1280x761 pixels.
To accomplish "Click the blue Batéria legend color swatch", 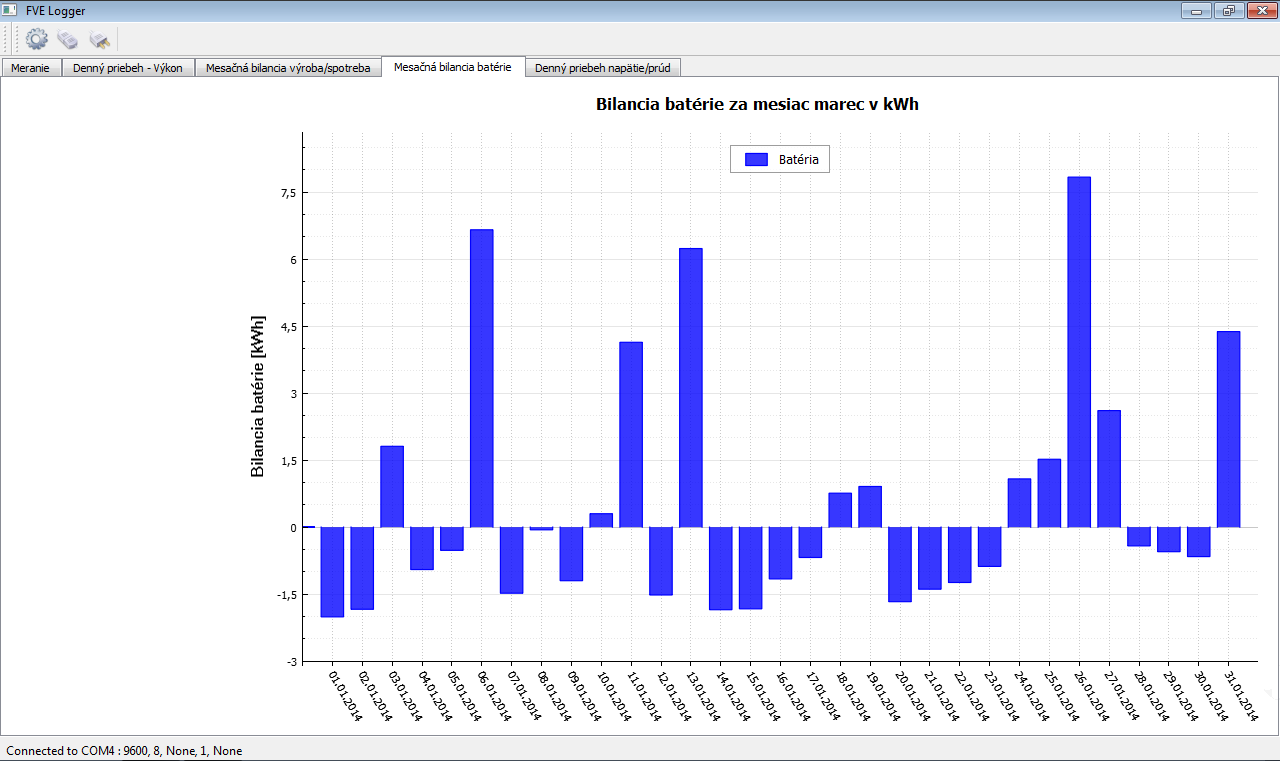I will (x=756, y=159).
